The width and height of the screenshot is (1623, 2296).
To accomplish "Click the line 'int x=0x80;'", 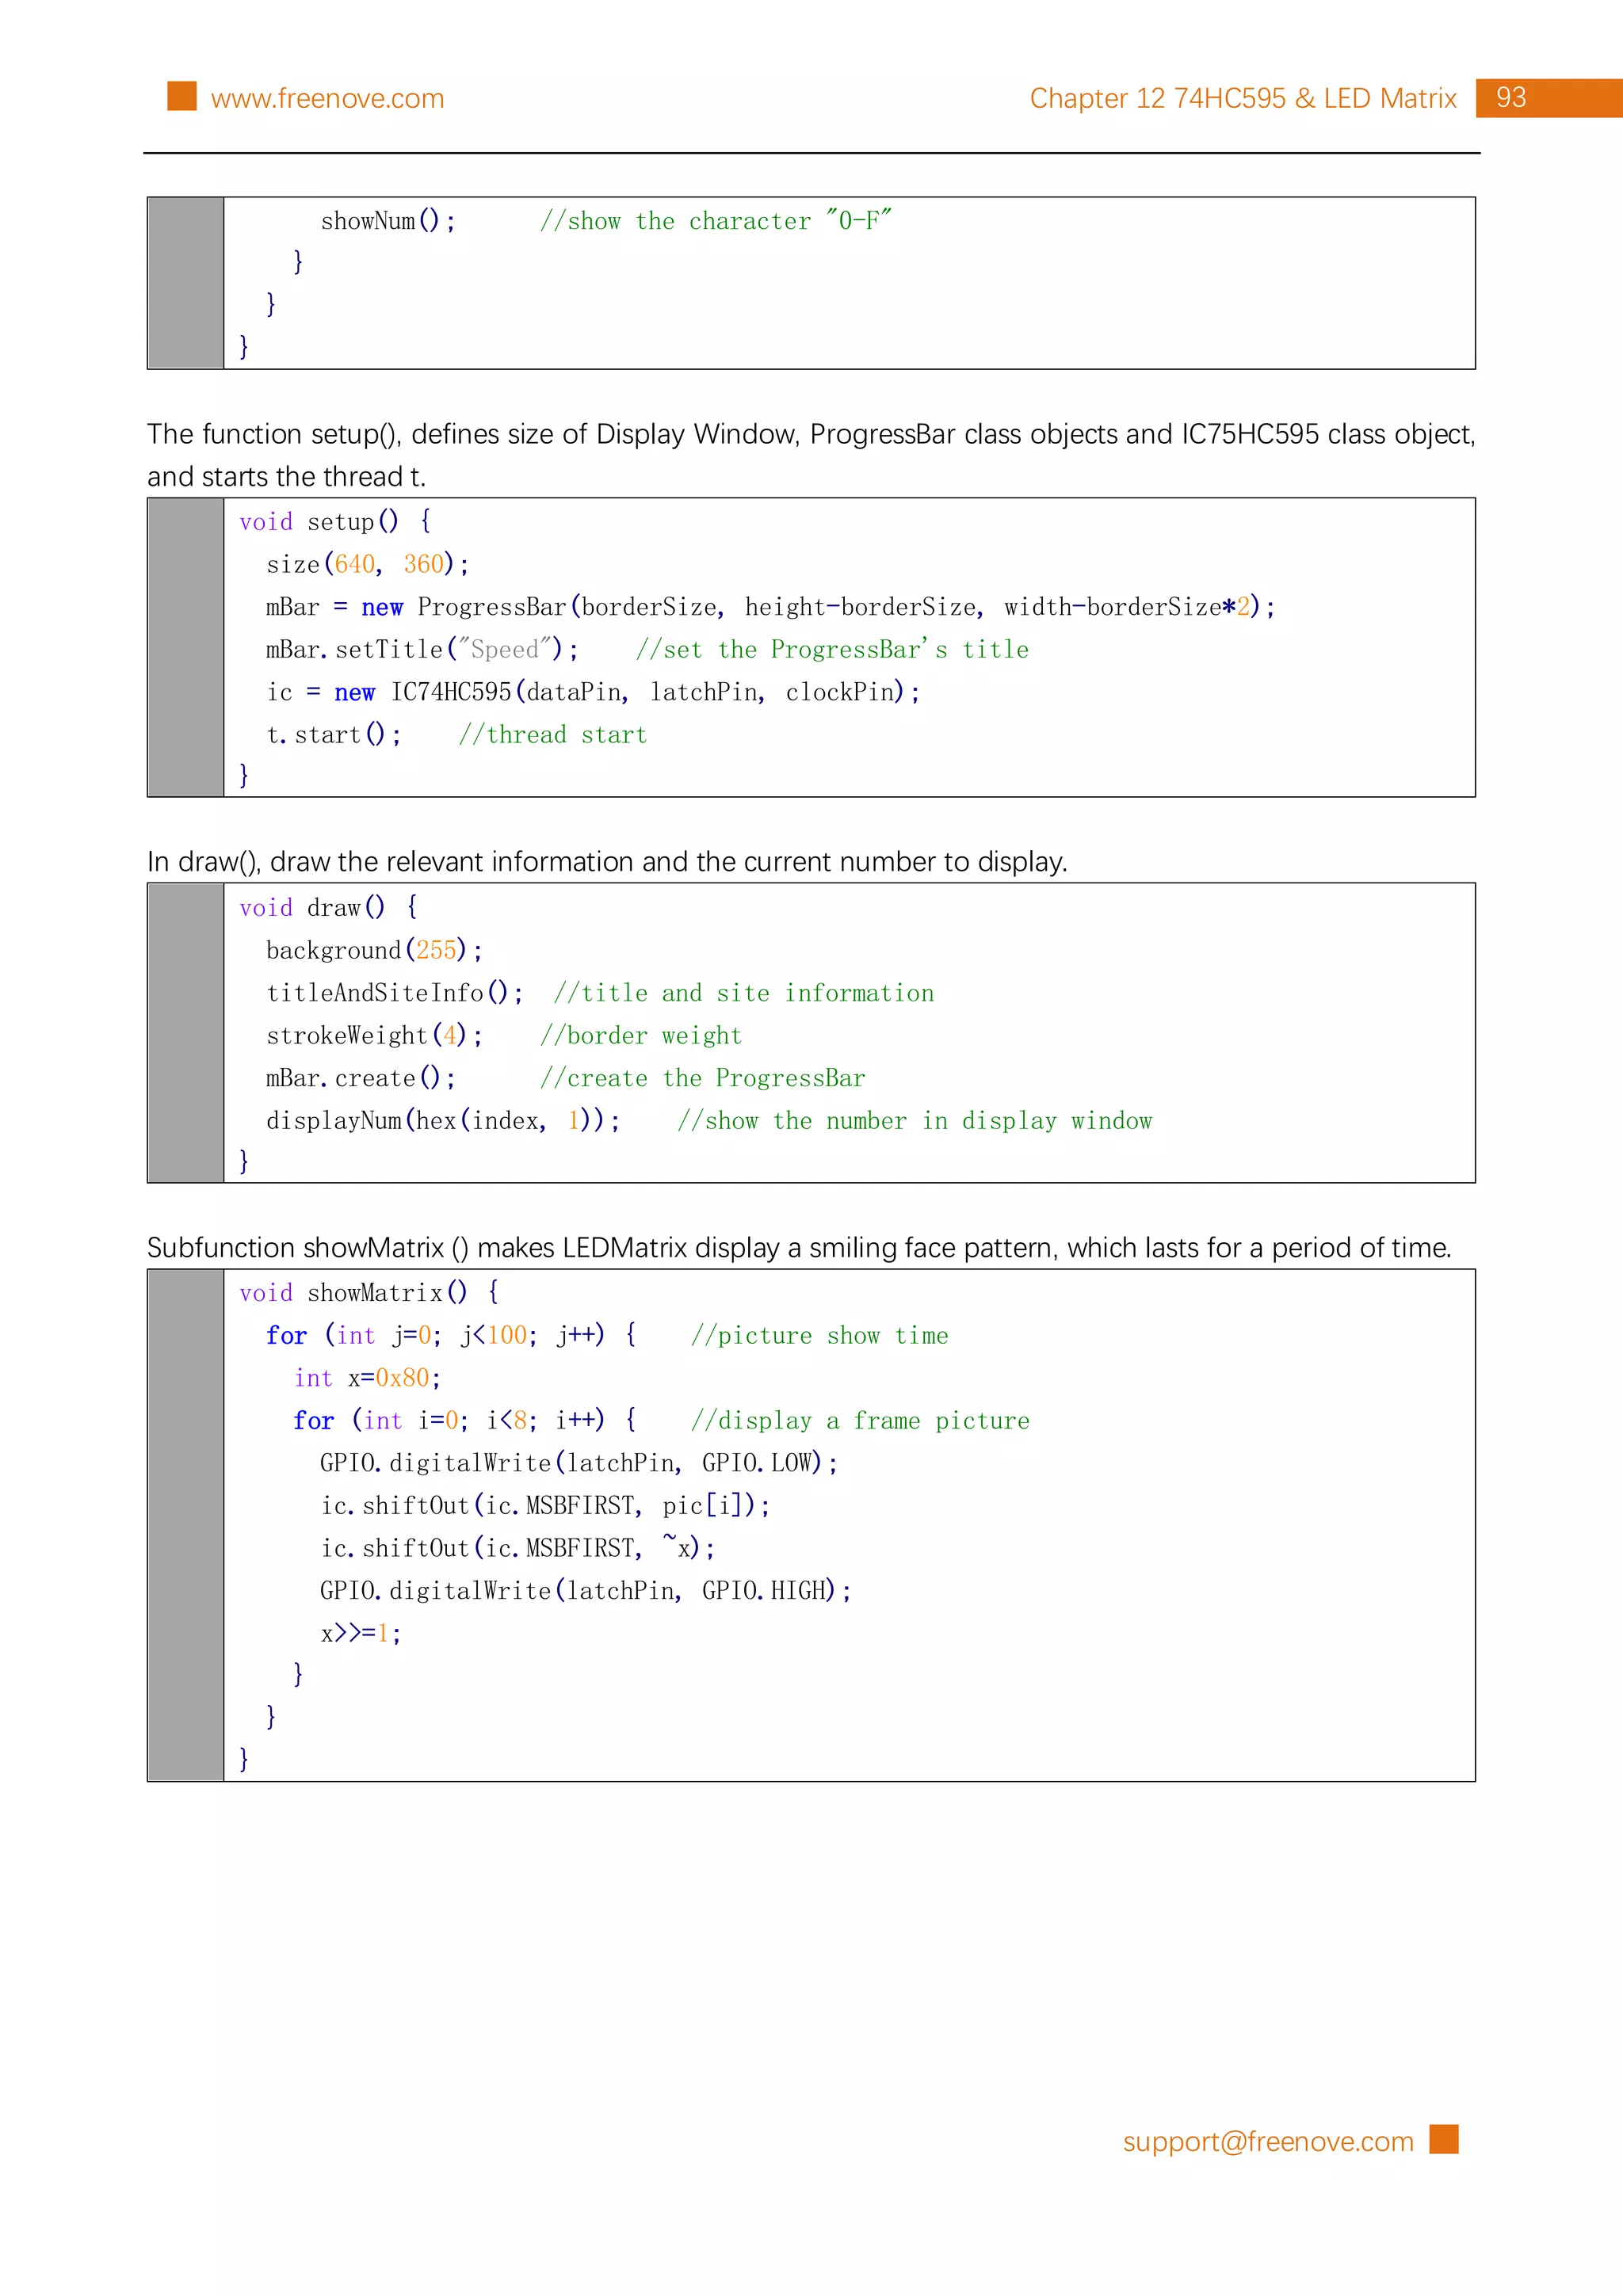I will [x=367, y=1378].
